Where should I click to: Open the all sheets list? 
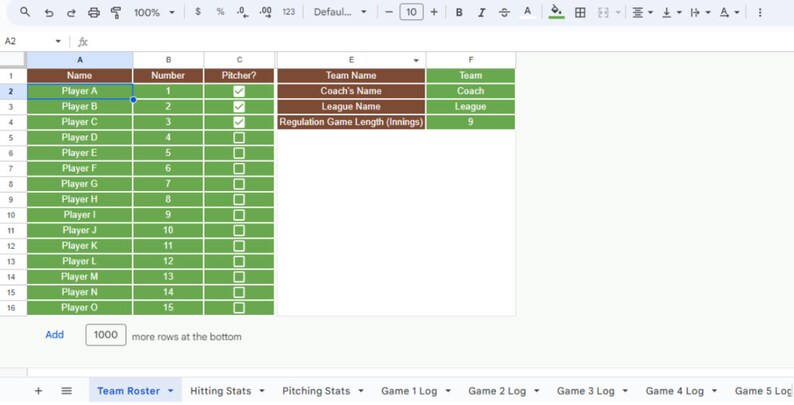click(66, 391)
